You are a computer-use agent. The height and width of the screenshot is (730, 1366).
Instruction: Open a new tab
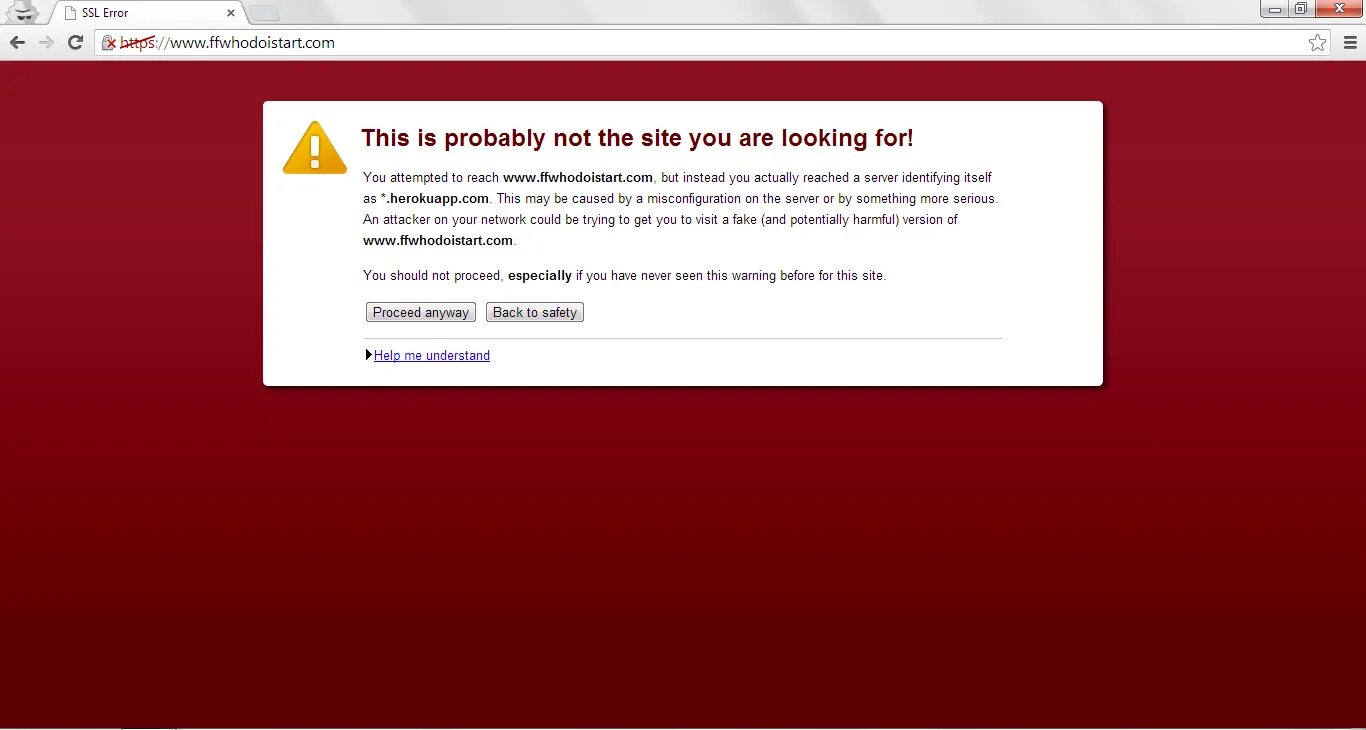click(264, 13)
